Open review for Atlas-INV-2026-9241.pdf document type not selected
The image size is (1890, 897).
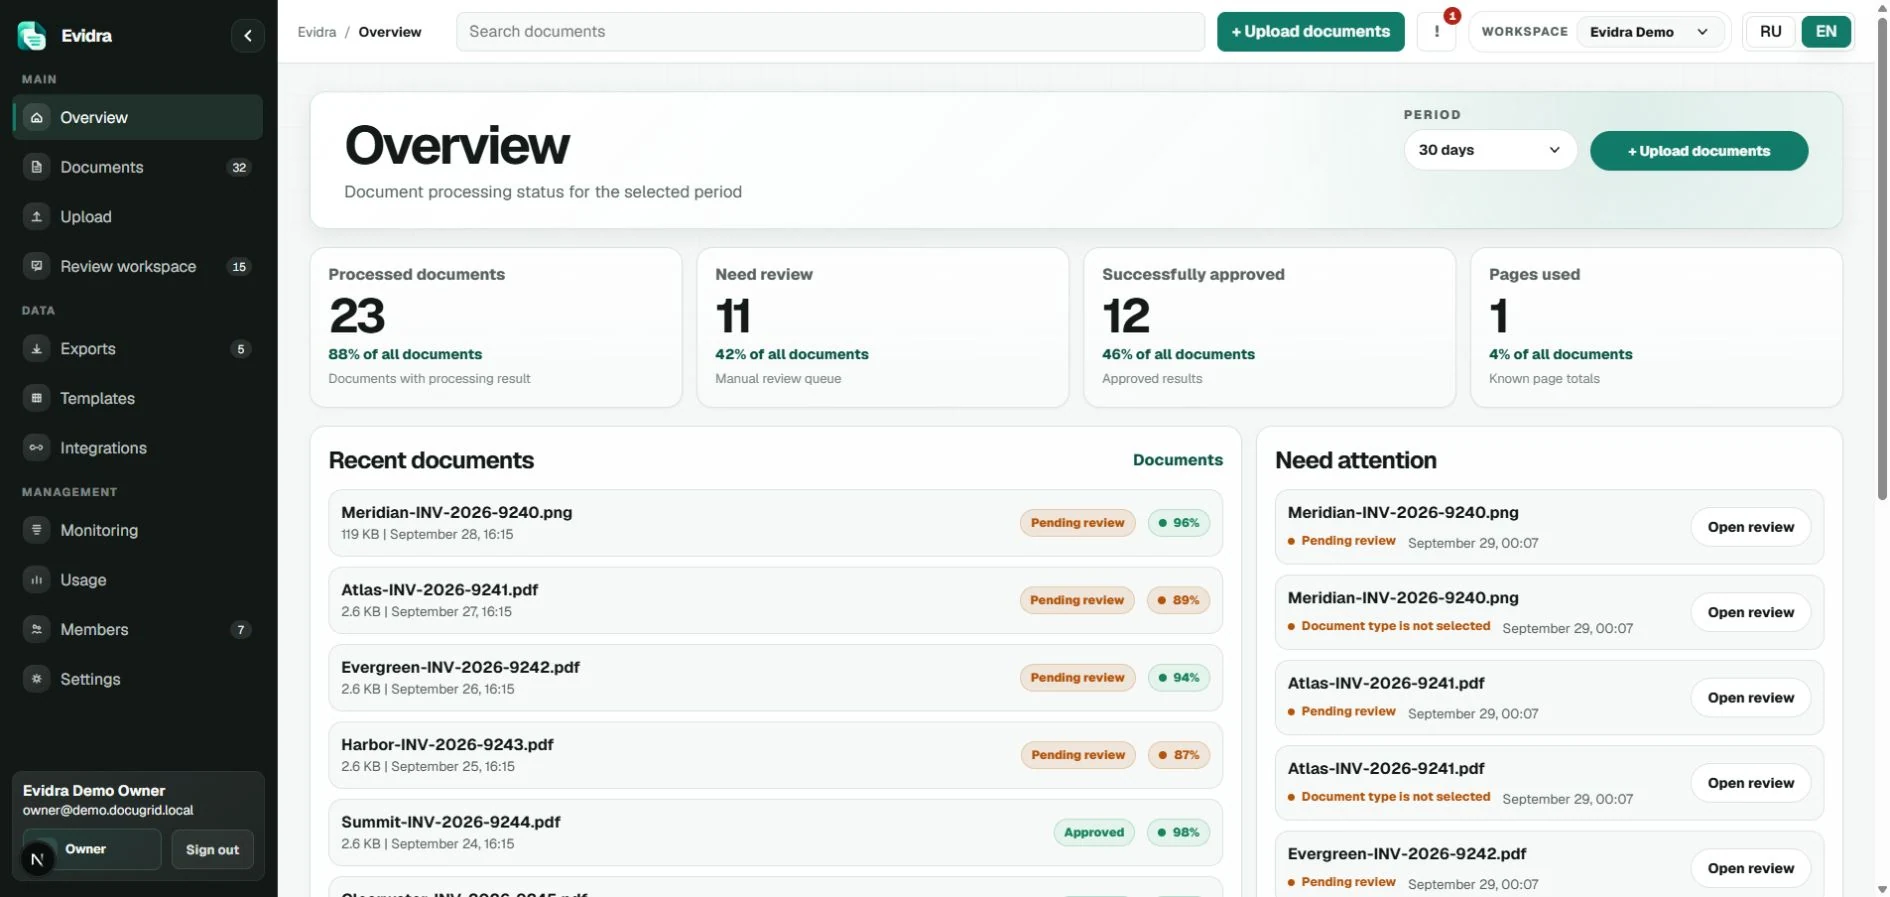coord(1751,783)
